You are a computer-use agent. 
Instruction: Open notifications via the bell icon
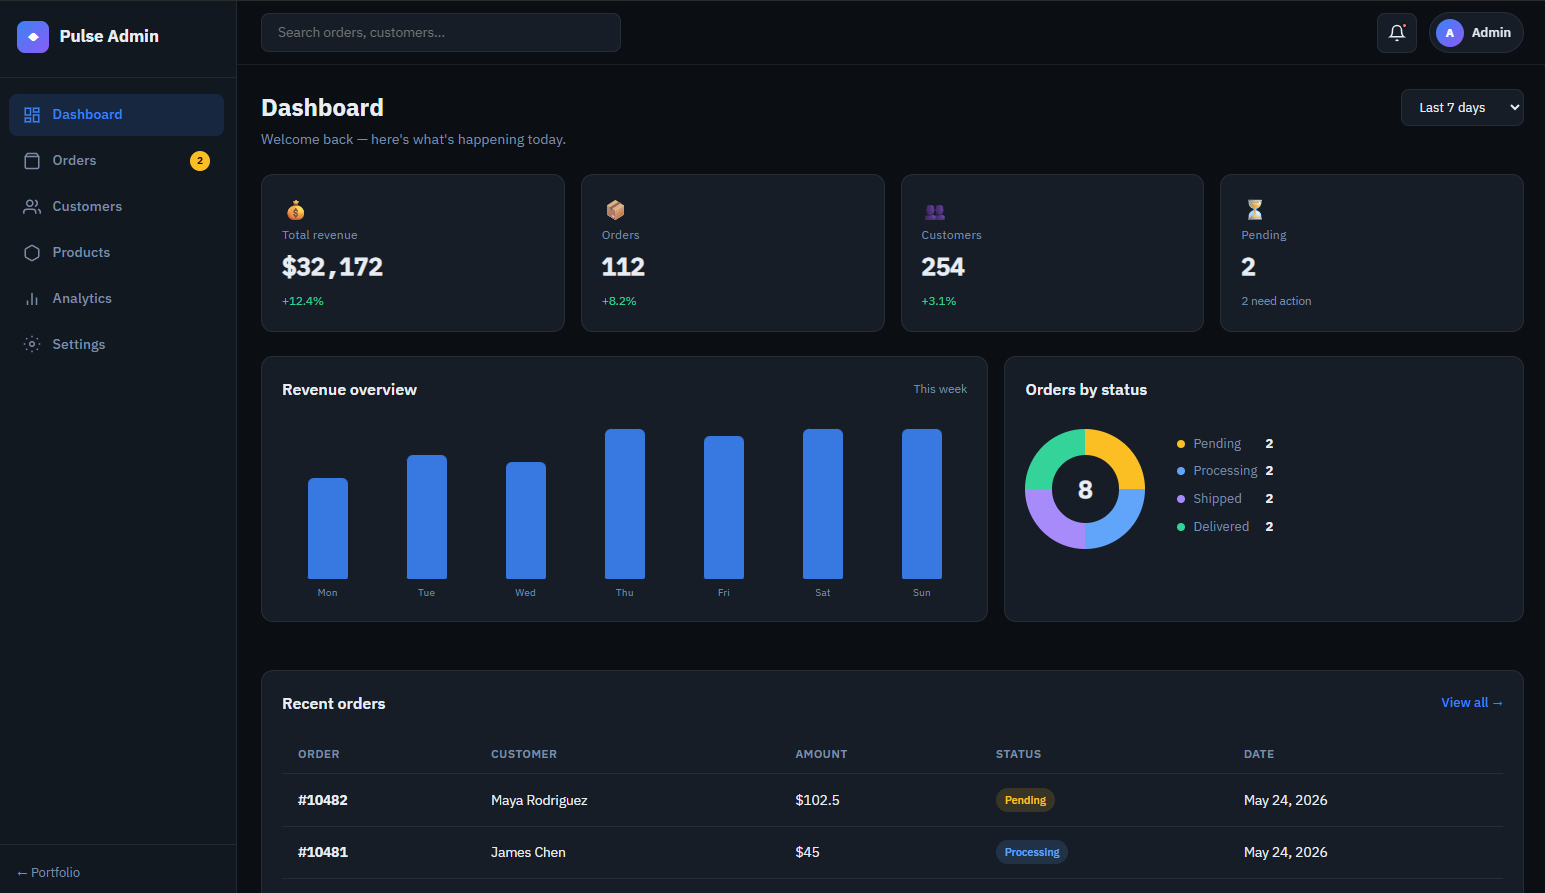(1397, 33)
